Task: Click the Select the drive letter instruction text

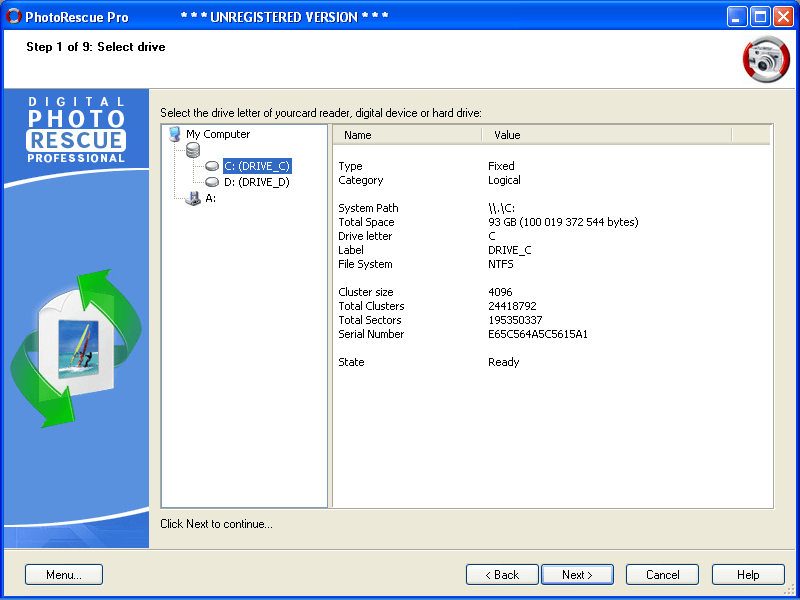Action: tap(321, 113)
